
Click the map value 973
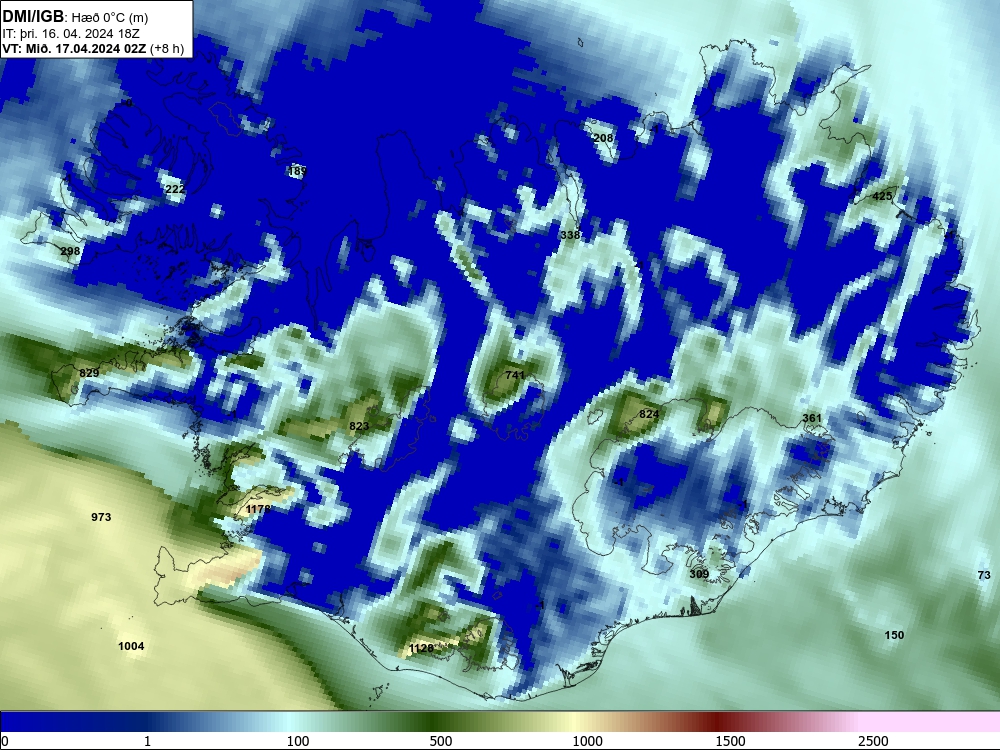[x=101, y=517]
